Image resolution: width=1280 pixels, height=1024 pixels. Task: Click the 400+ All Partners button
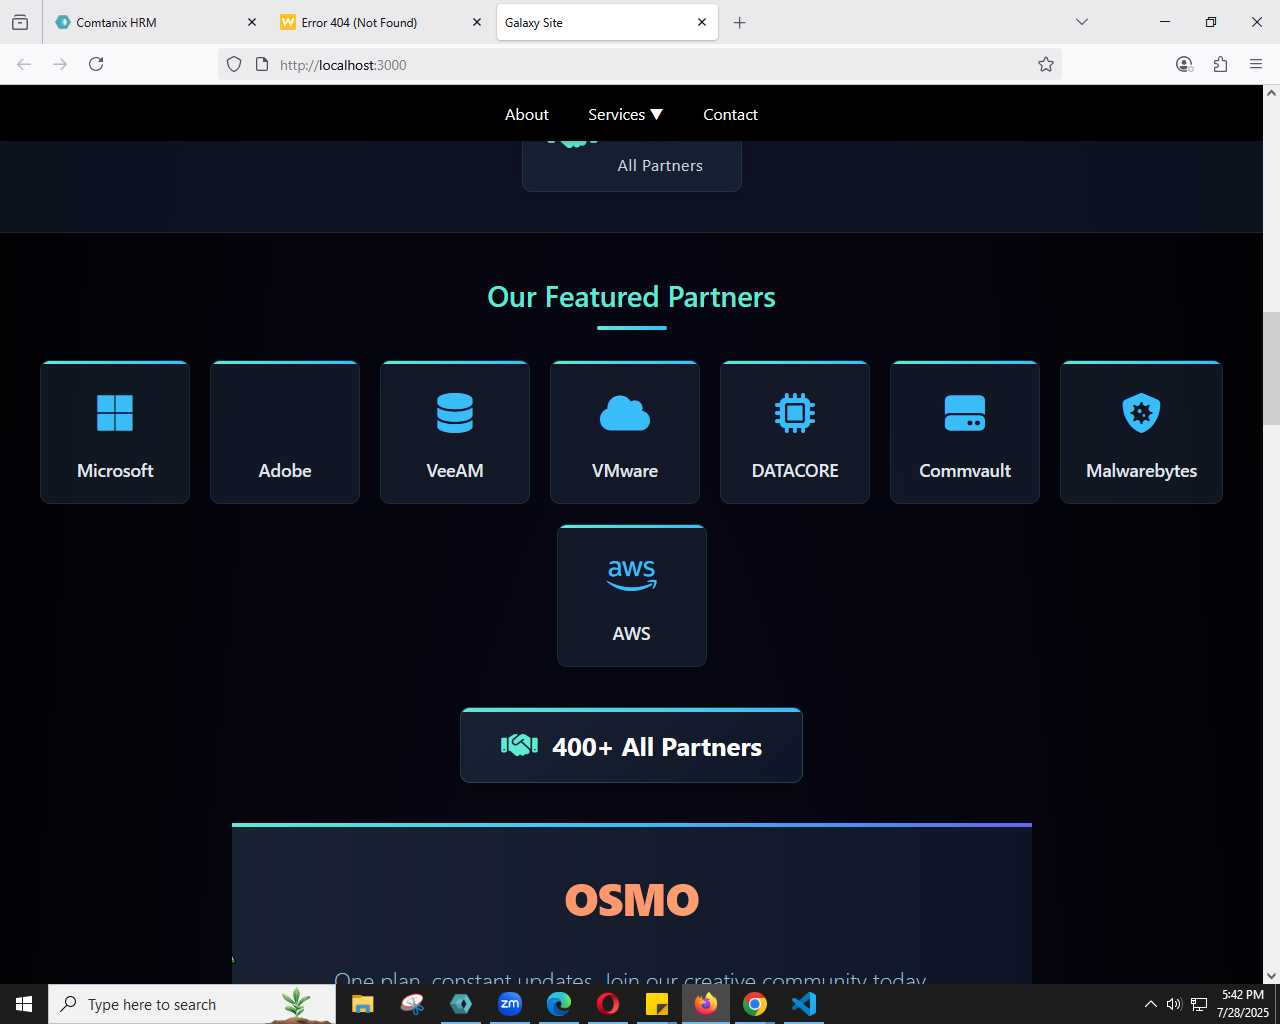click(631, 746)
